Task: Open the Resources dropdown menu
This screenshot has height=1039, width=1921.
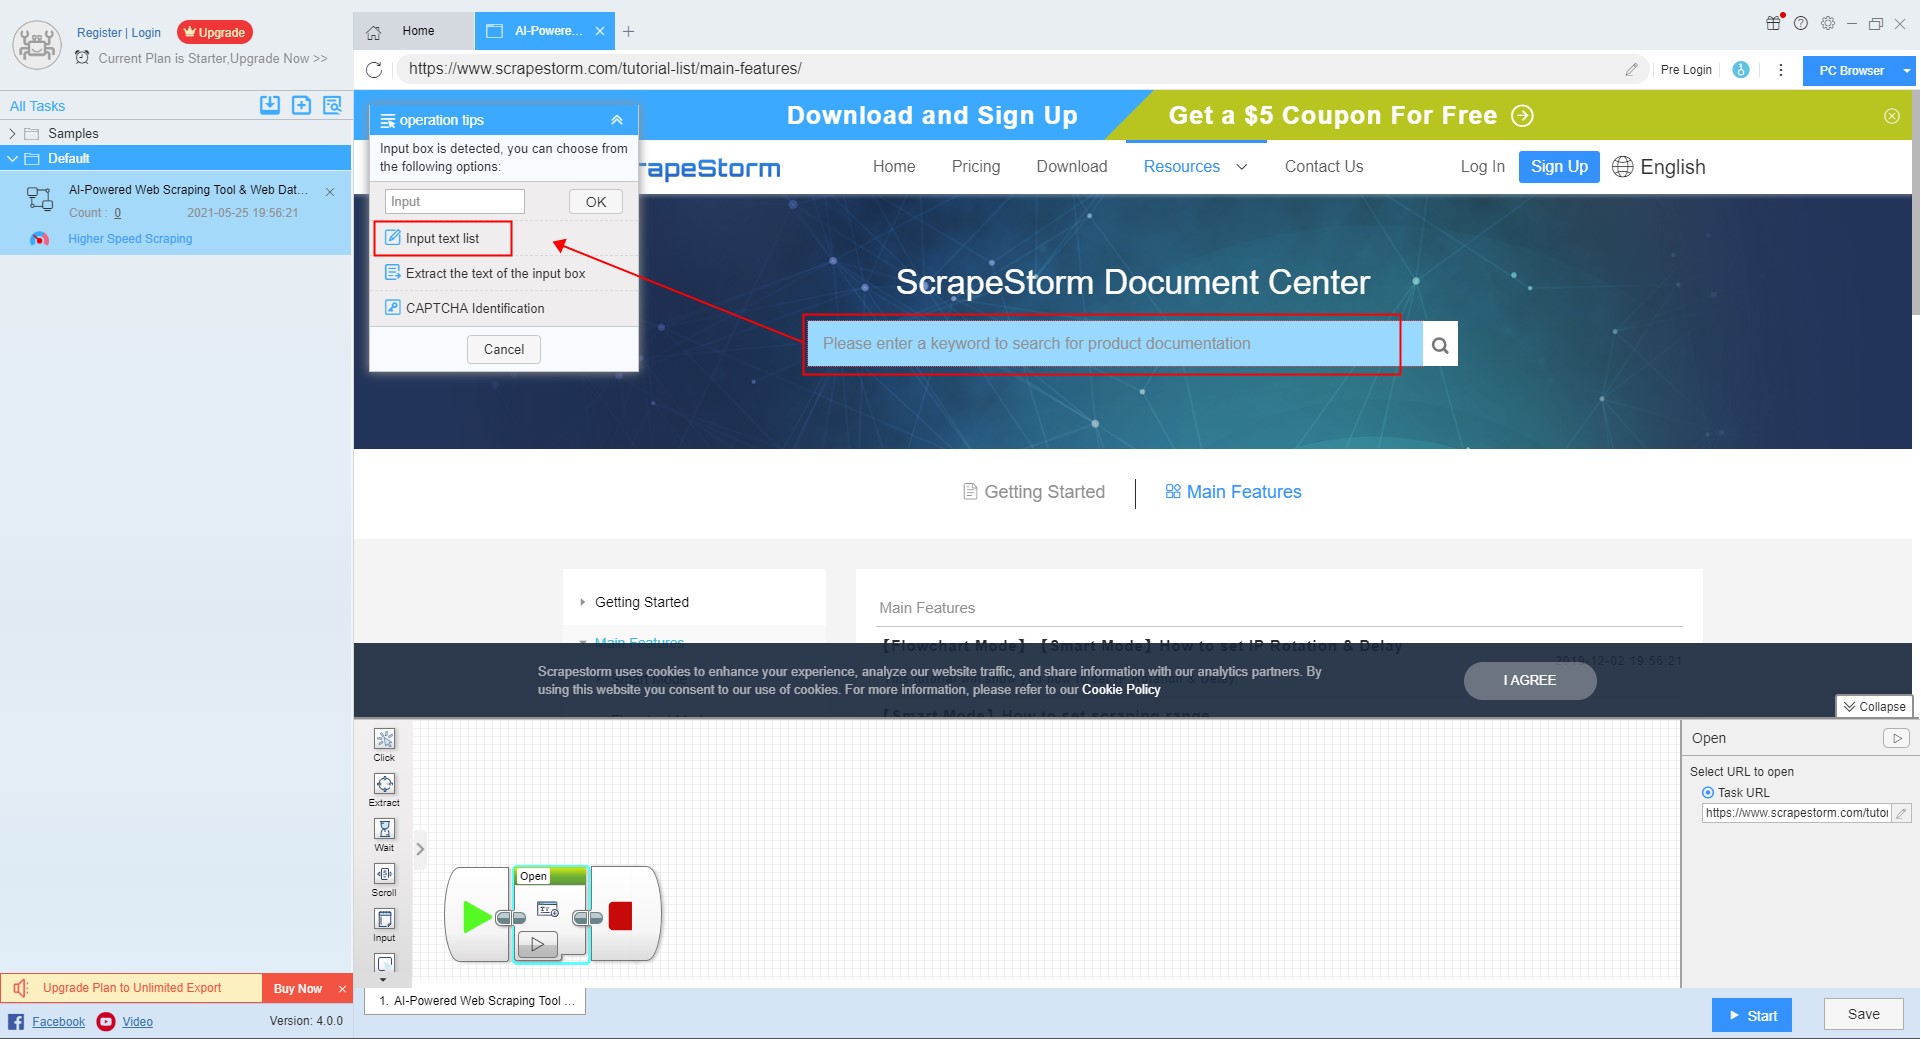Action: click(x=1195, y=167)
